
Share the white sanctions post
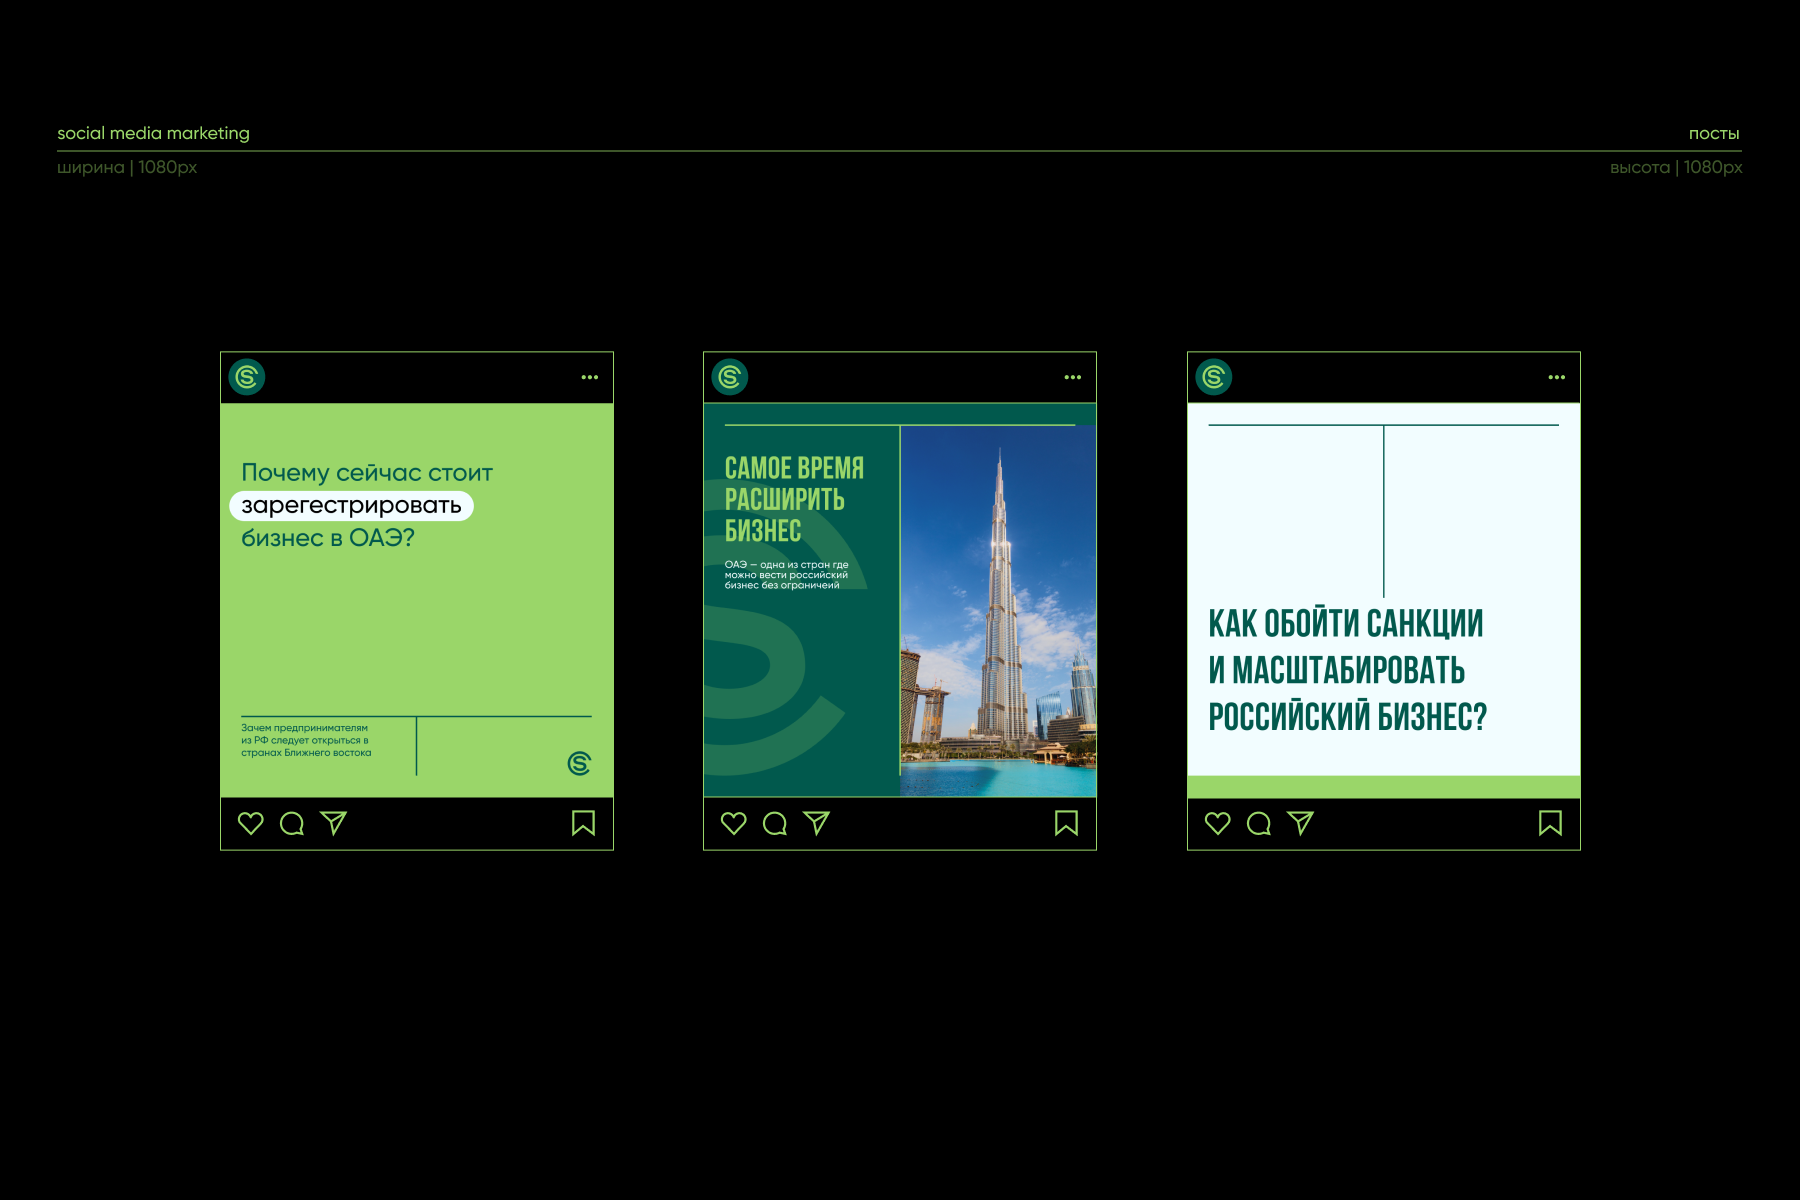coord(1300,823)
